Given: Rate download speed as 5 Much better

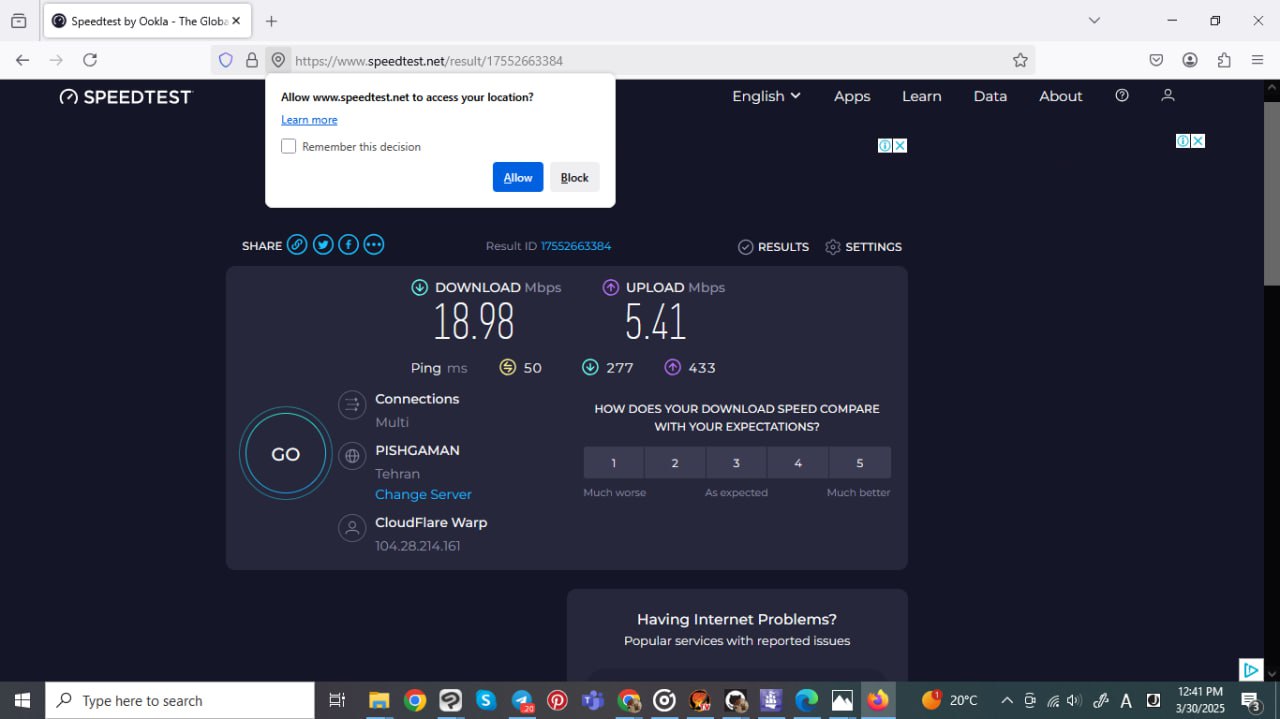Looking at the screenshot, I should coord(859,463).
